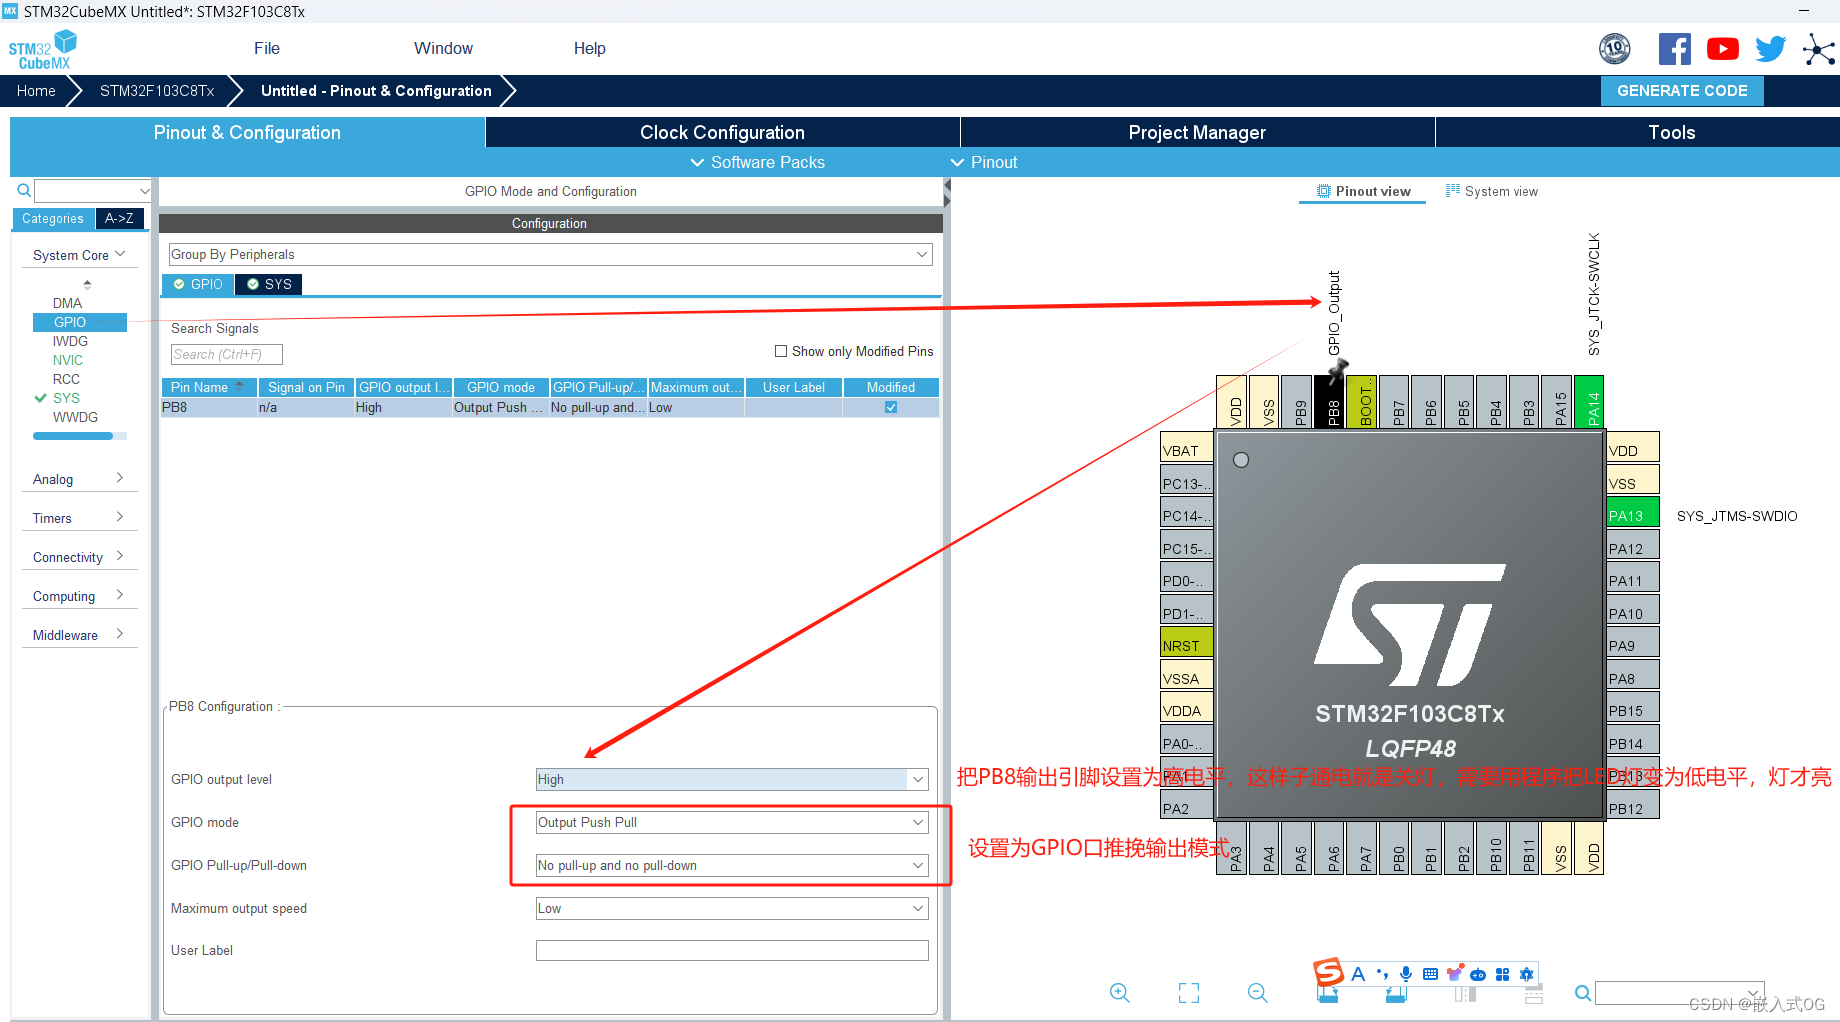Expand the Computing category
Image resolution: width=1840 pixels, height=1022 pixels.
point(79,596)
